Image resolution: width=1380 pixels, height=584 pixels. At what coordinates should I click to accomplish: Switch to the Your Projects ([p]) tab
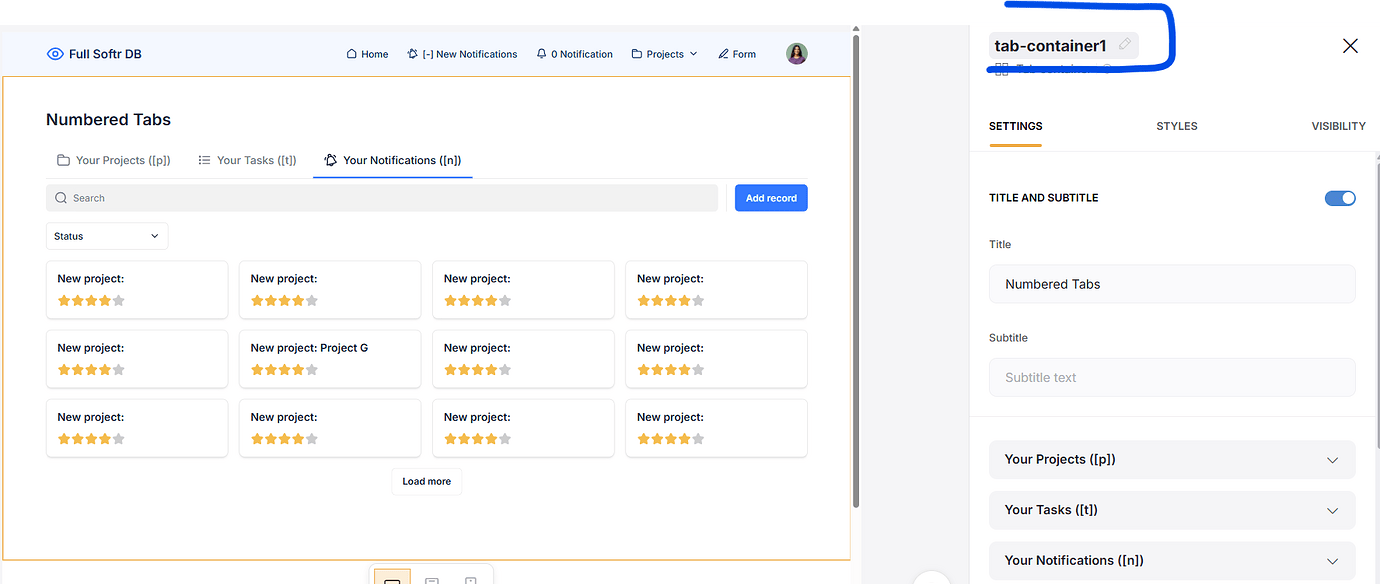[x=113, y=160]
